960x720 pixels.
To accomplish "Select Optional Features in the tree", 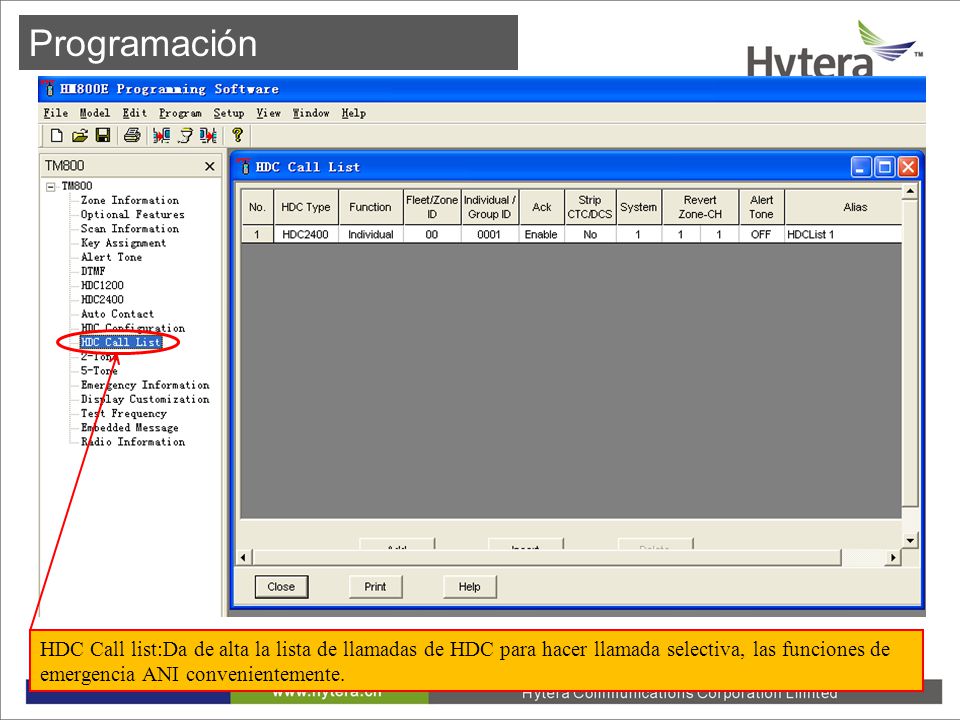I will [132, 214].
